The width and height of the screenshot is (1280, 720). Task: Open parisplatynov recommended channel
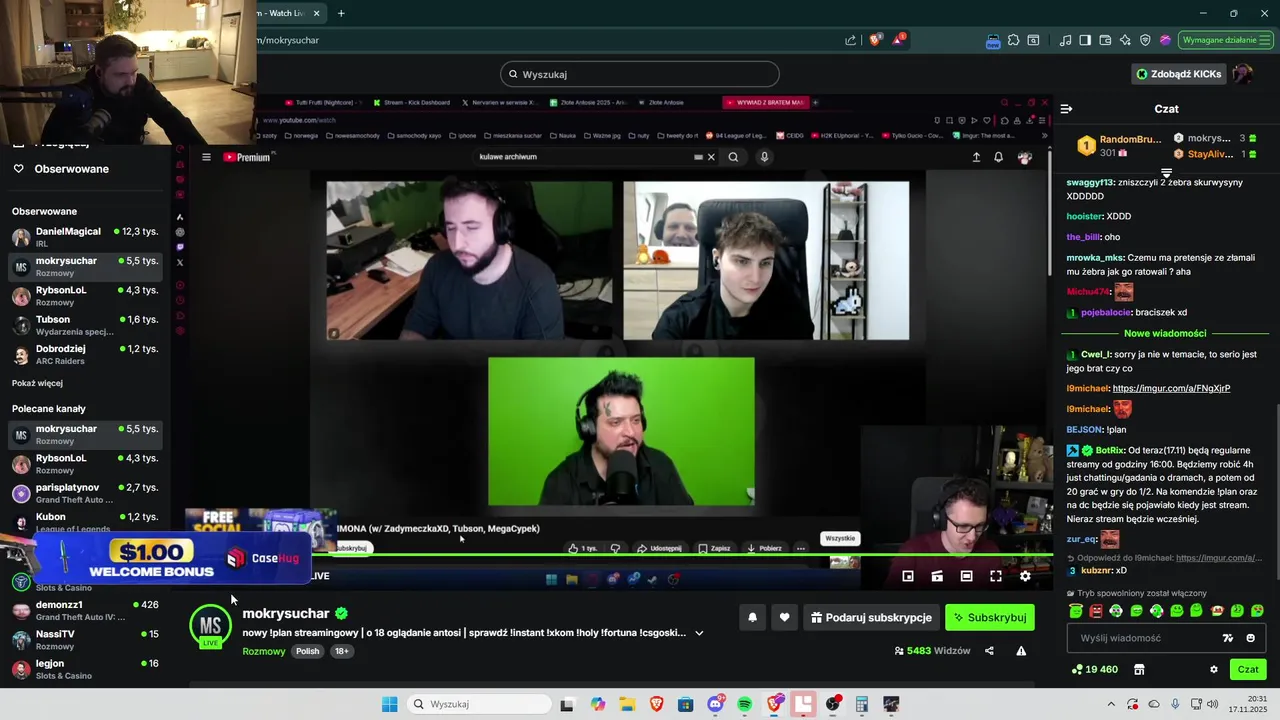click(x=85, y=493)
